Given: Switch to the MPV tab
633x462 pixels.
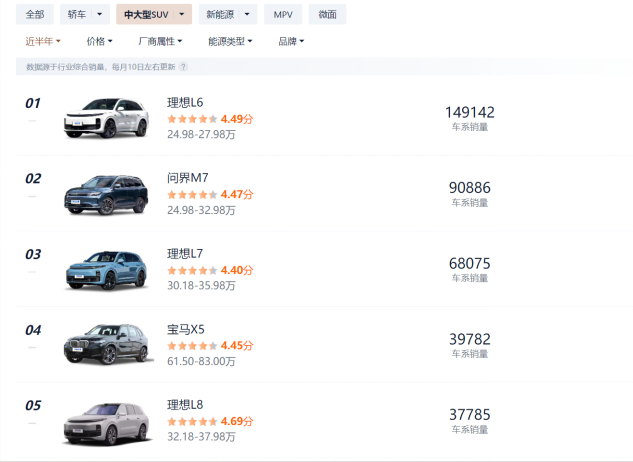Looking at the screenshot, I should click(x=283, y=15).
